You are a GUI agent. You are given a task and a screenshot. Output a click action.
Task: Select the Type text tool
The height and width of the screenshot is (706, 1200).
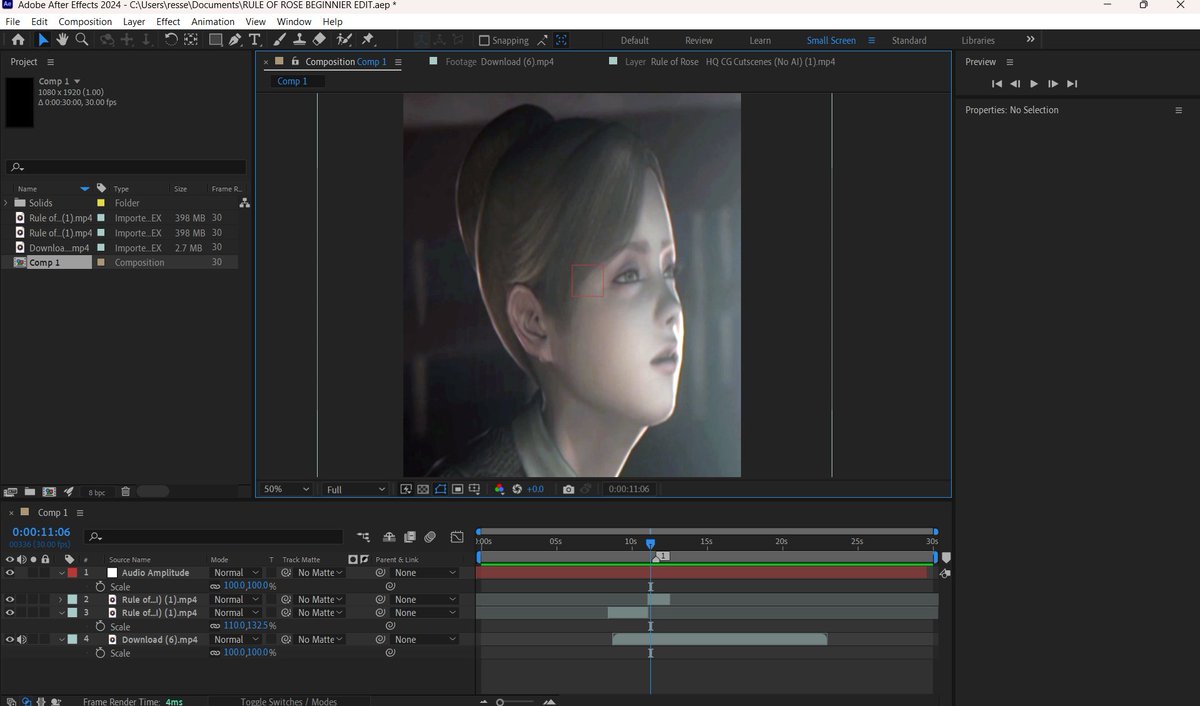pyautogui.click(x=255, y=40)
